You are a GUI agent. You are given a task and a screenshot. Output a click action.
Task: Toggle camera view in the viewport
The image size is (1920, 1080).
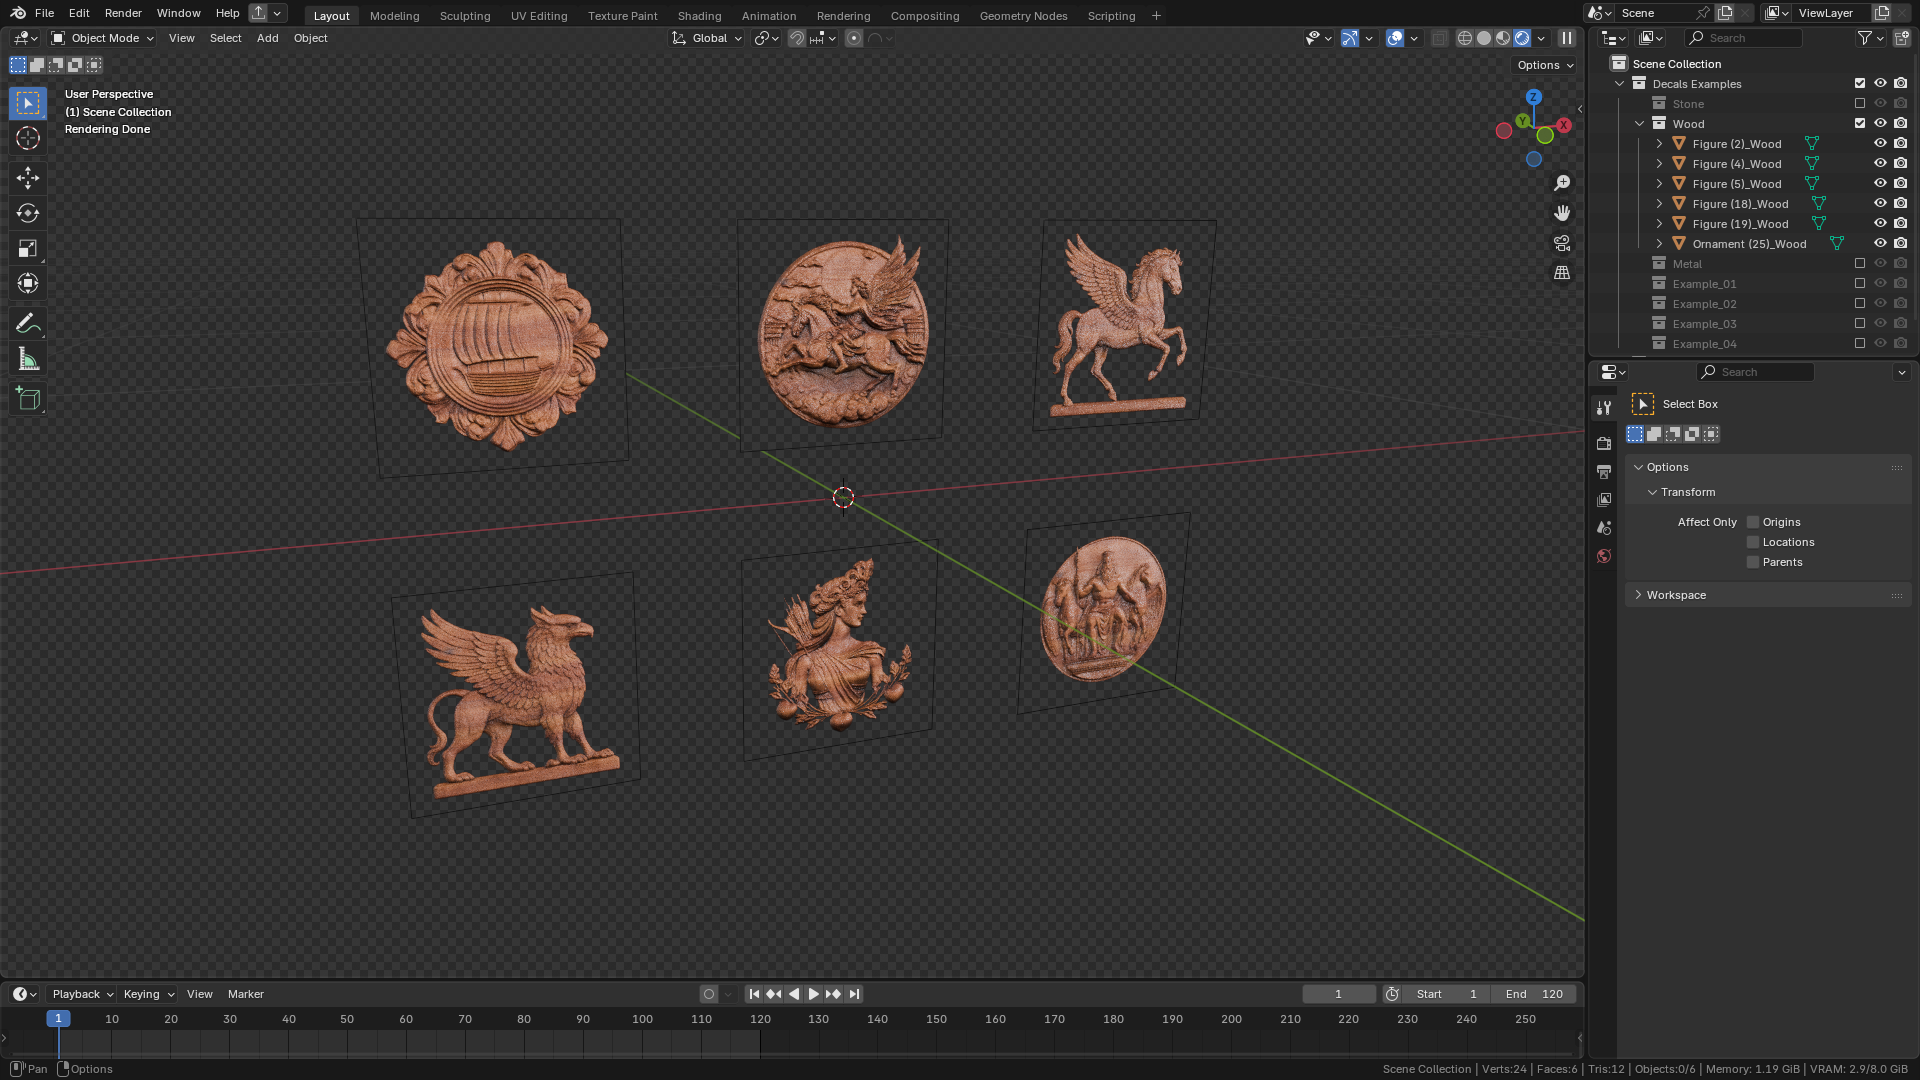click(x=1562, y=243)
